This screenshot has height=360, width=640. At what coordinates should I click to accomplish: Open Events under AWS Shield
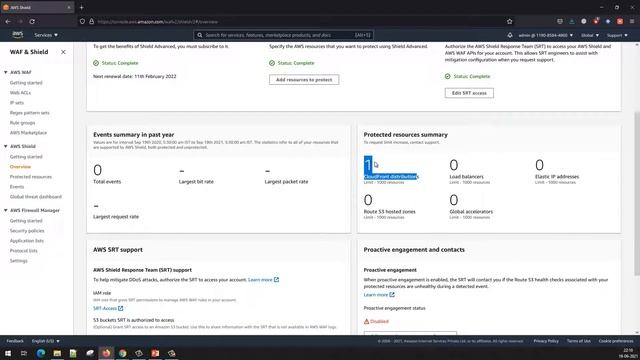(17, 187)
